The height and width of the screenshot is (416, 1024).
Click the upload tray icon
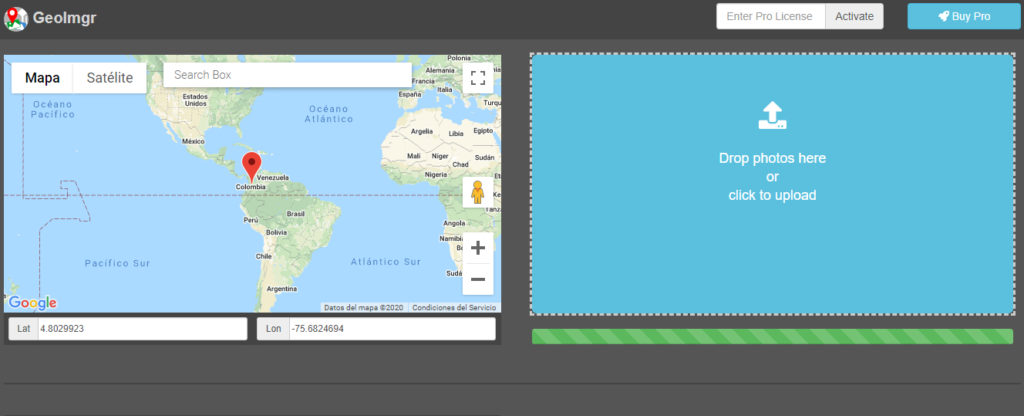[773, 115]
